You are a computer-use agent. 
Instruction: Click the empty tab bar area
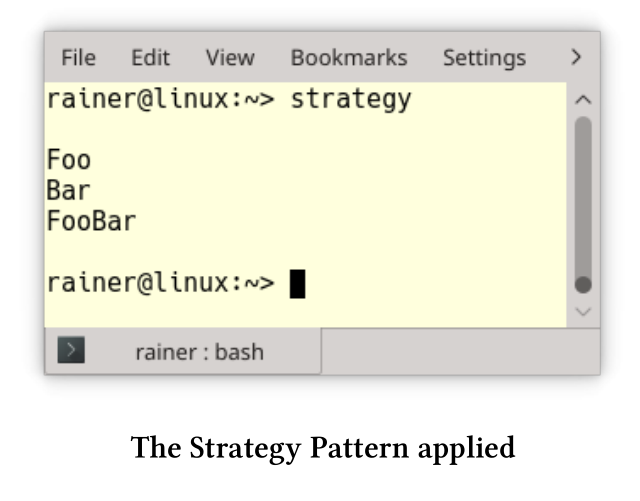[460, 351]
